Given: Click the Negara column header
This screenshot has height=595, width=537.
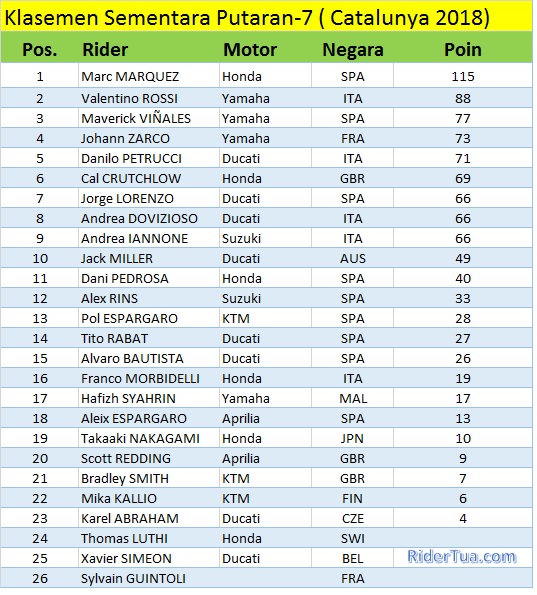Looking at the screenshot, I should pos(353,50).
